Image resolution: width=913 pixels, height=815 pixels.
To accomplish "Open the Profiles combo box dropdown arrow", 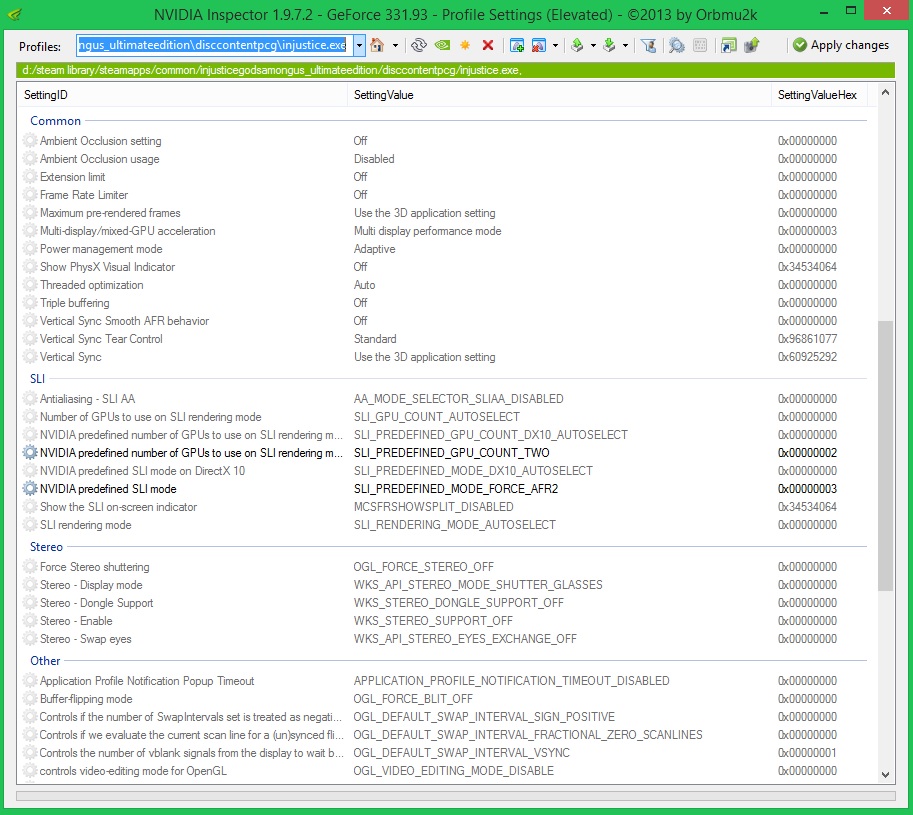I will point(359,45).
